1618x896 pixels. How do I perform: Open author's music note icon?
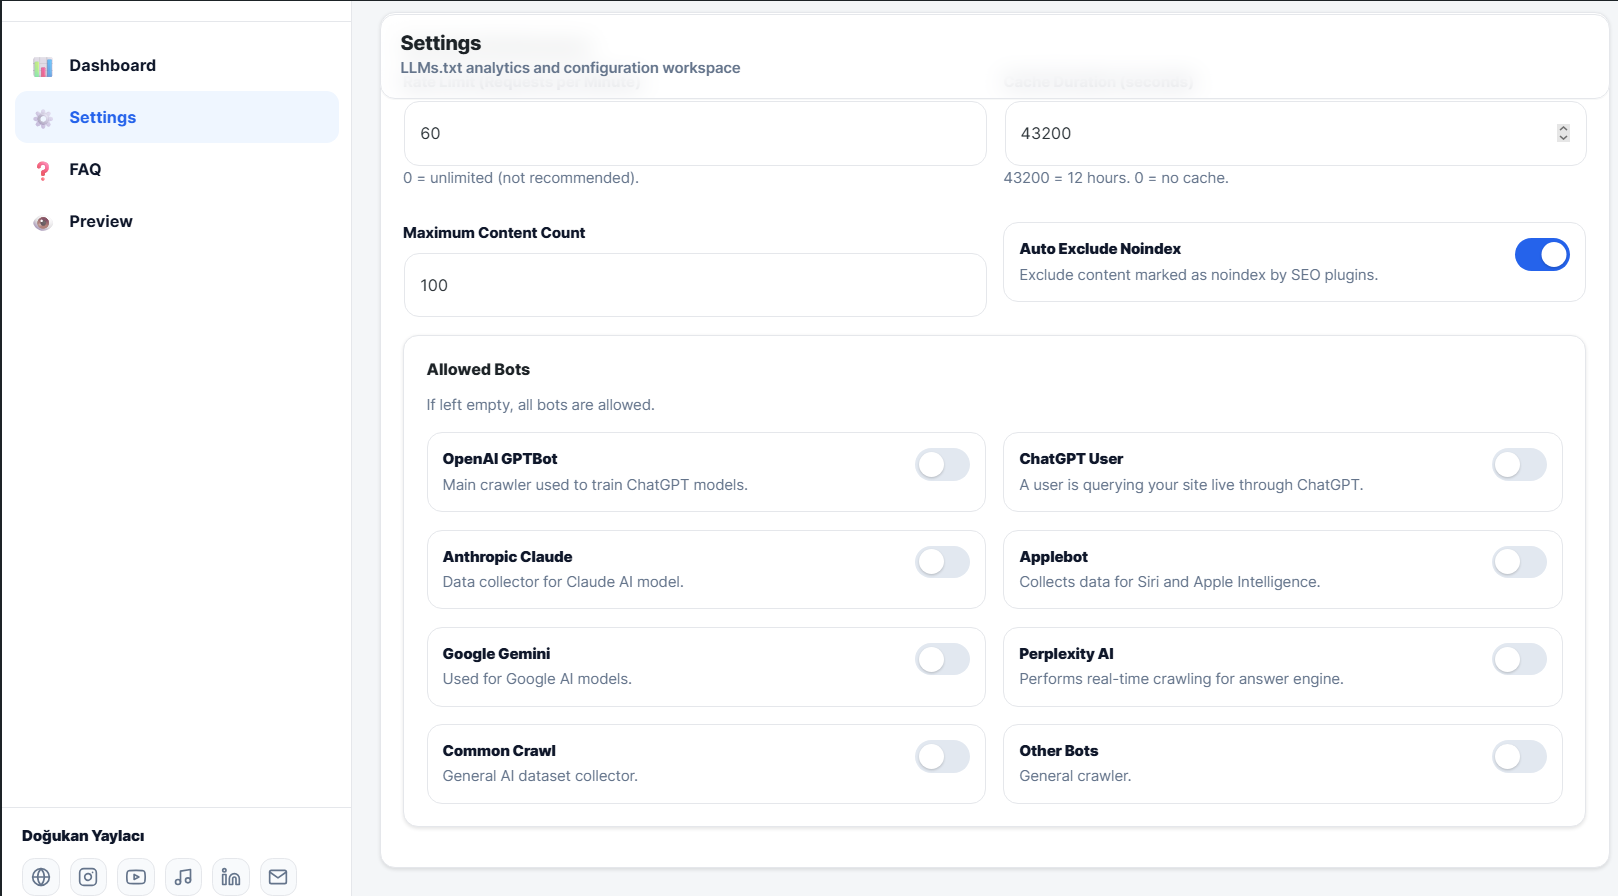(x=183, y=877)
